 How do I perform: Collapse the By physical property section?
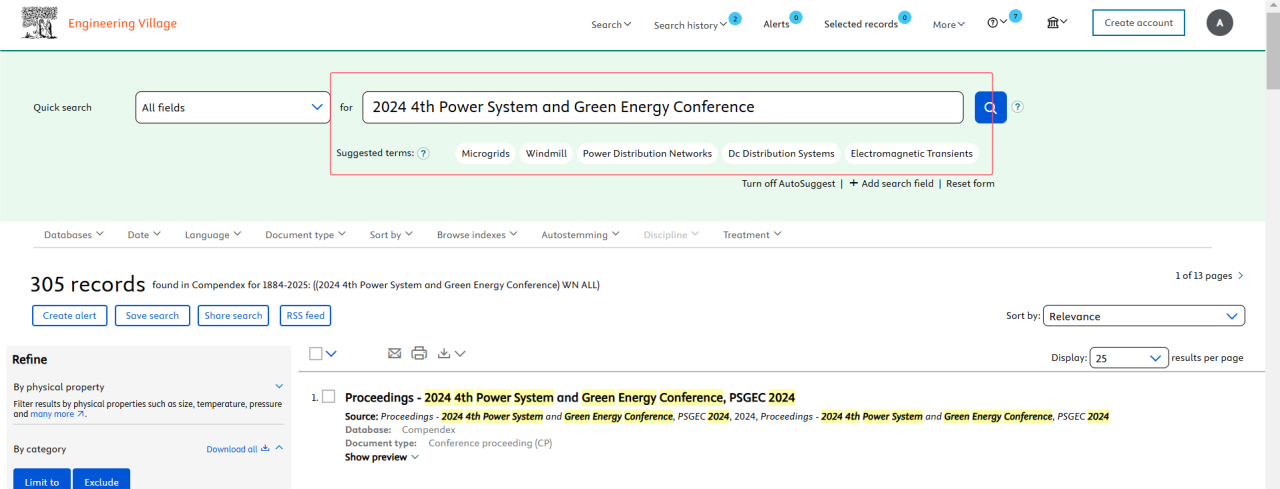tap(279, 386)
